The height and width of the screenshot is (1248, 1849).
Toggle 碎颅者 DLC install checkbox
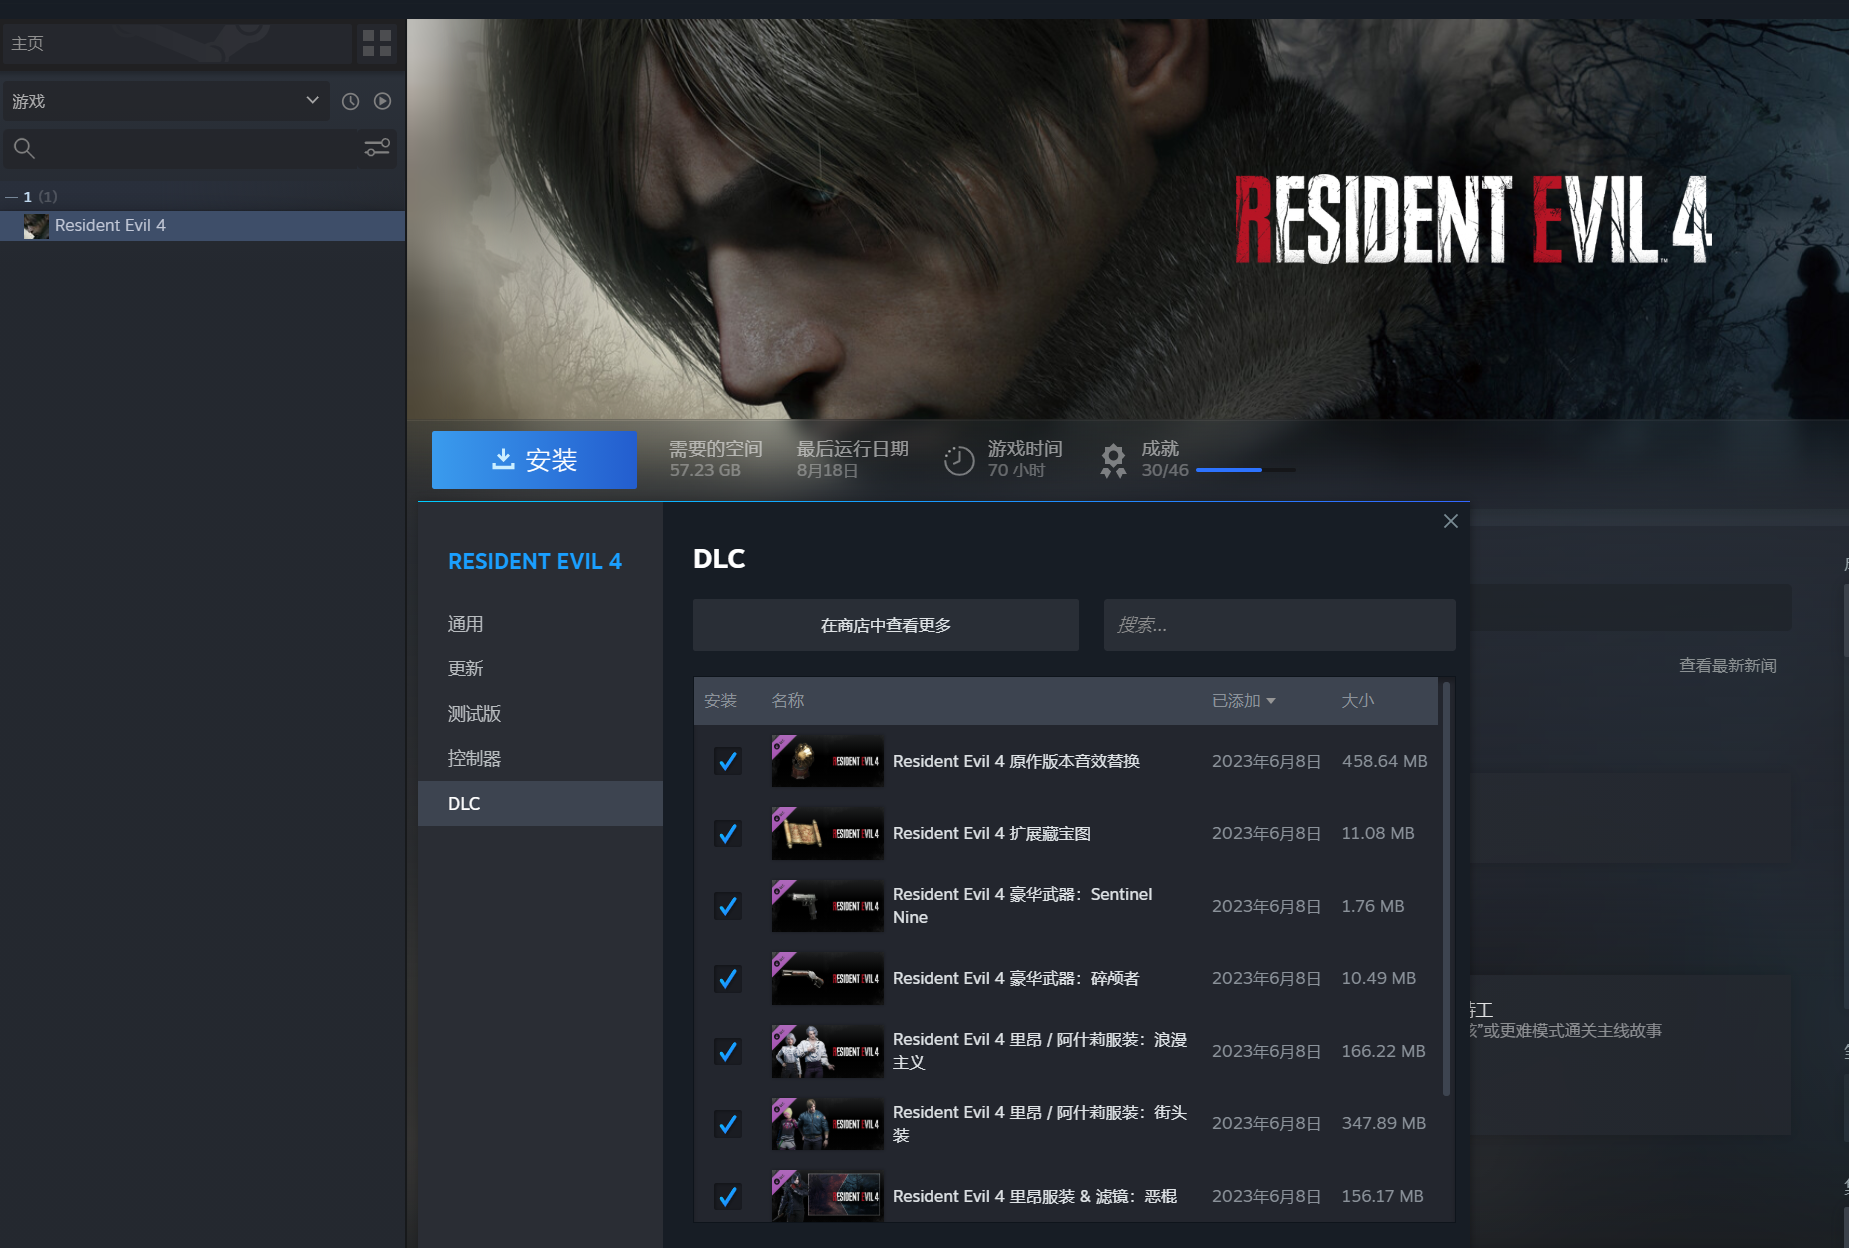[x=728, y=979]
